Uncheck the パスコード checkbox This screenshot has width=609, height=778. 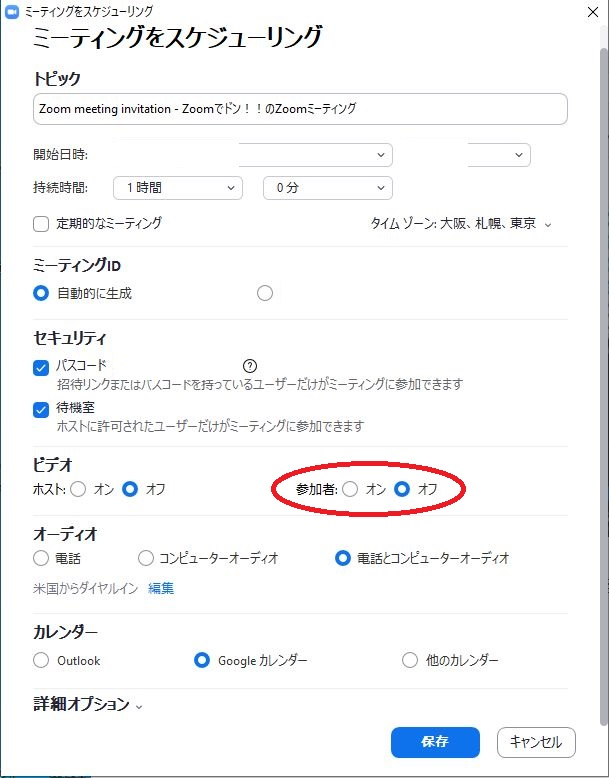click(x=41, y=368)
